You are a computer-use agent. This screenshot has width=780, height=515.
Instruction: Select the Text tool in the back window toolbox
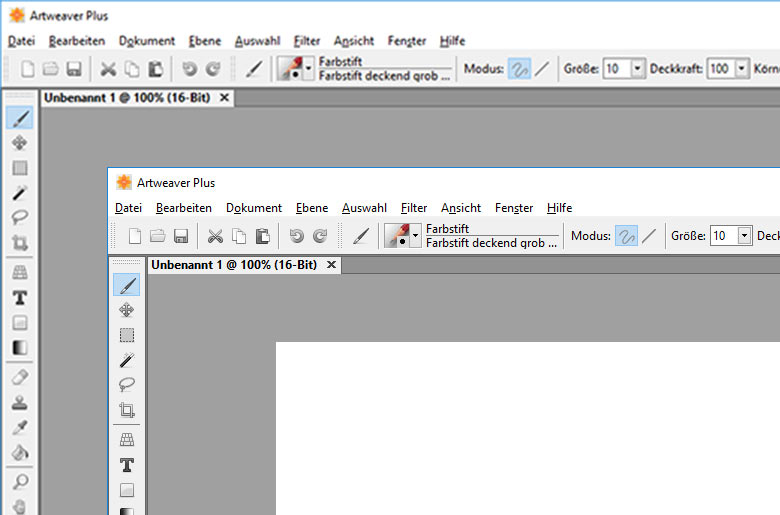20,298
